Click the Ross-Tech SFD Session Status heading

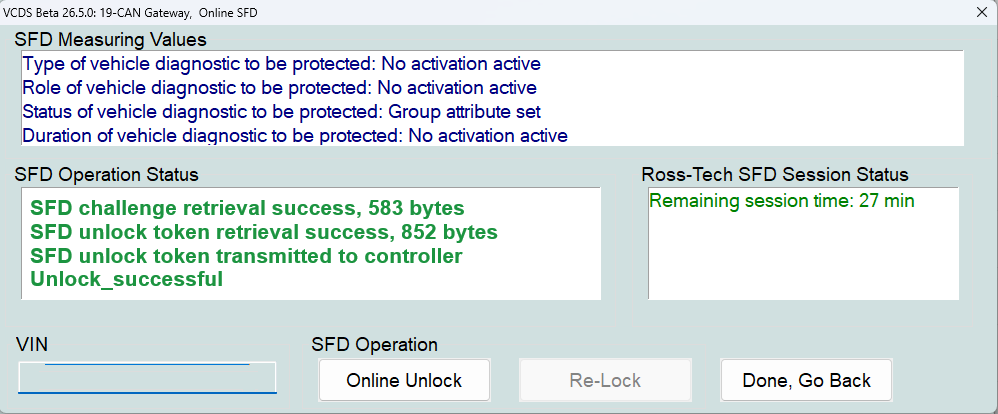click(x=775, y=174)
